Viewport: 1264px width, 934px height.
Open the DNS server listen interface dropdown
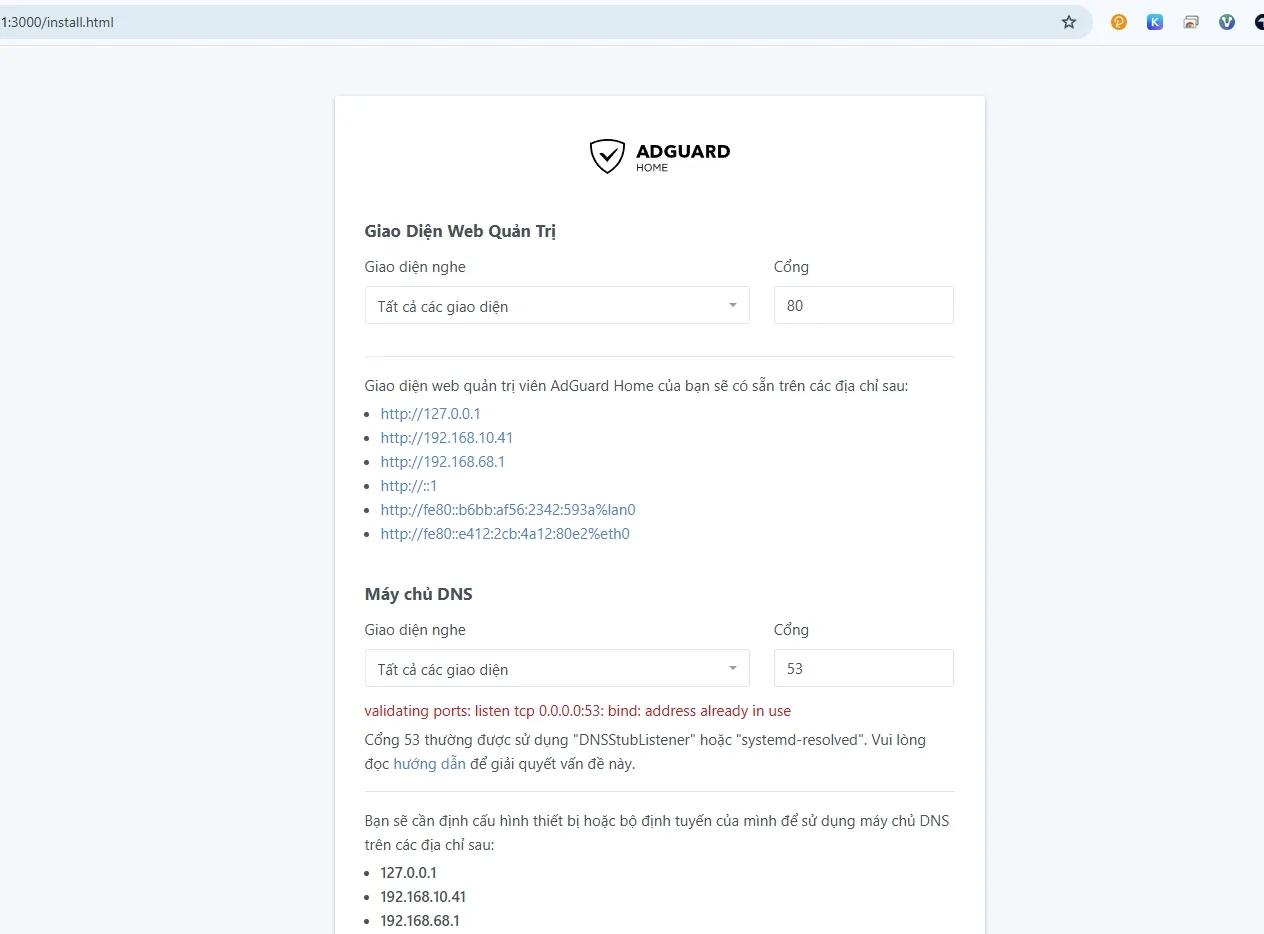click(x=557, y=668)
